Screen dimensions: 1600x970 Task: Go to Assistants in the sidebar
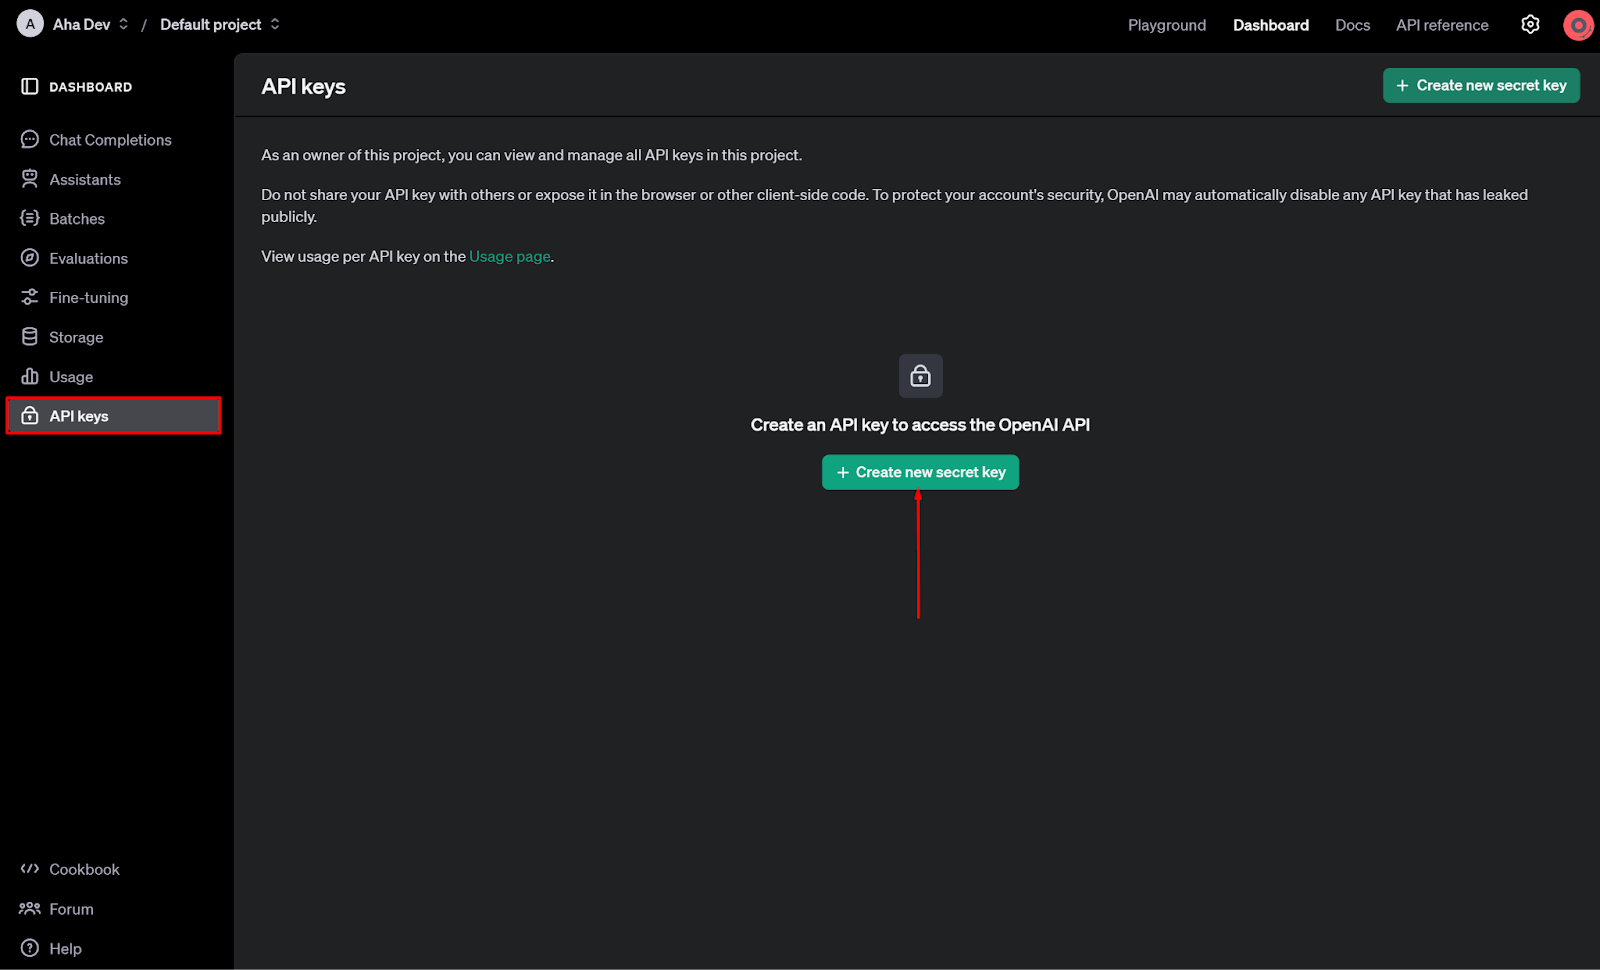[85, 180]
